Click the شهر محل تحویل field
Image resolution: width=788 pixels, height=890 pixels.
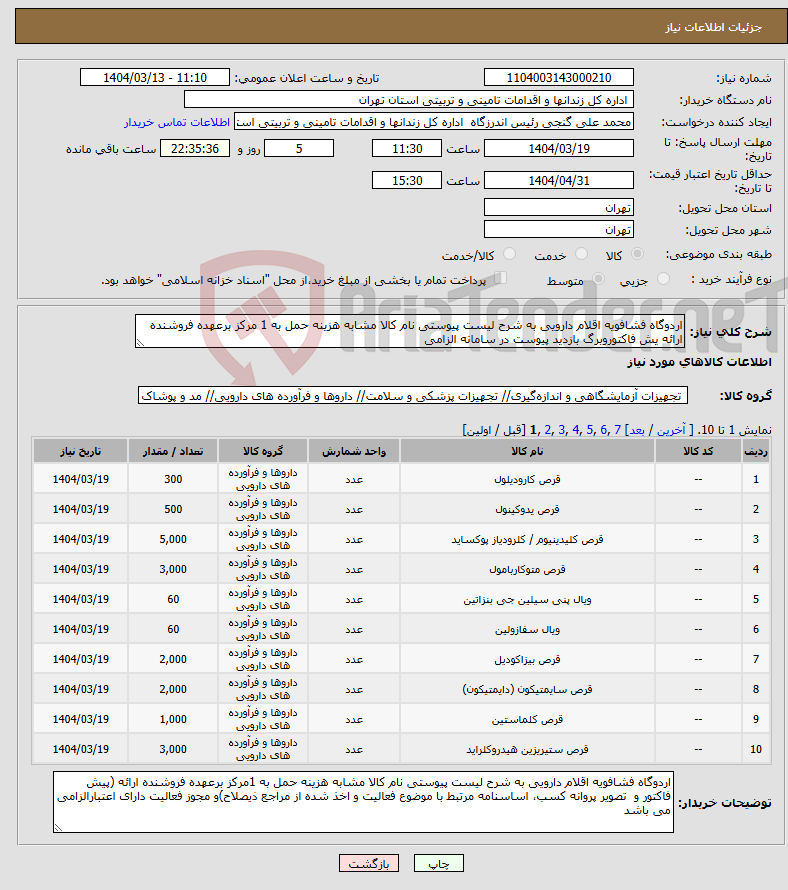coord(559,230)
